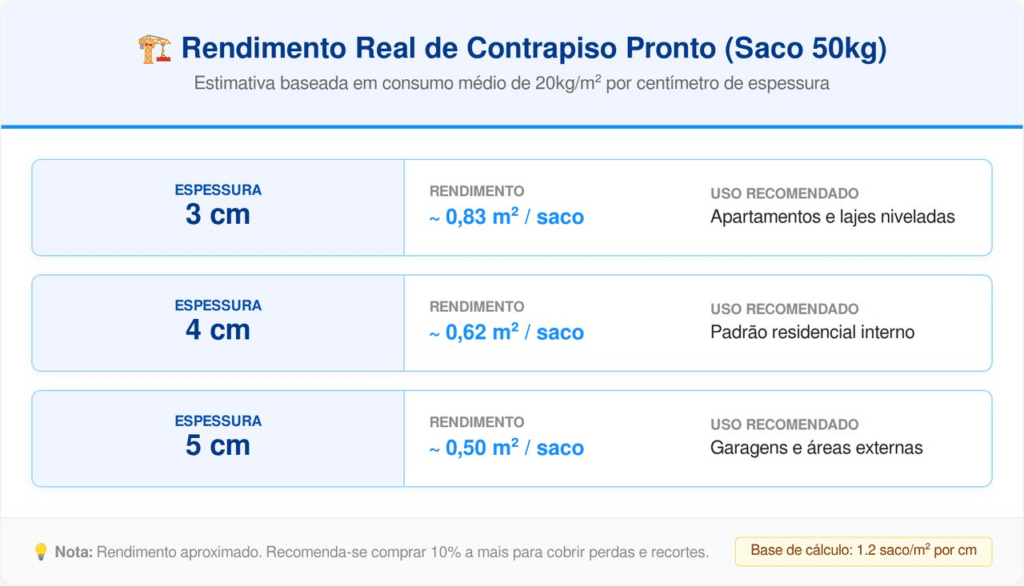This screenshot has height=586, width=1024.
Task: Click the construction crane icon in the title
Action: click(x=154, y=49)
